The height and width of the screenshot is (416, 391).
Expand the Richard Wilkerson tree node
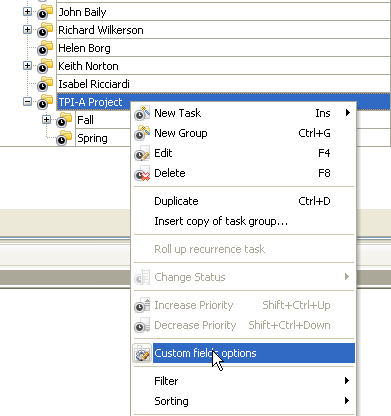pos(27,30)
